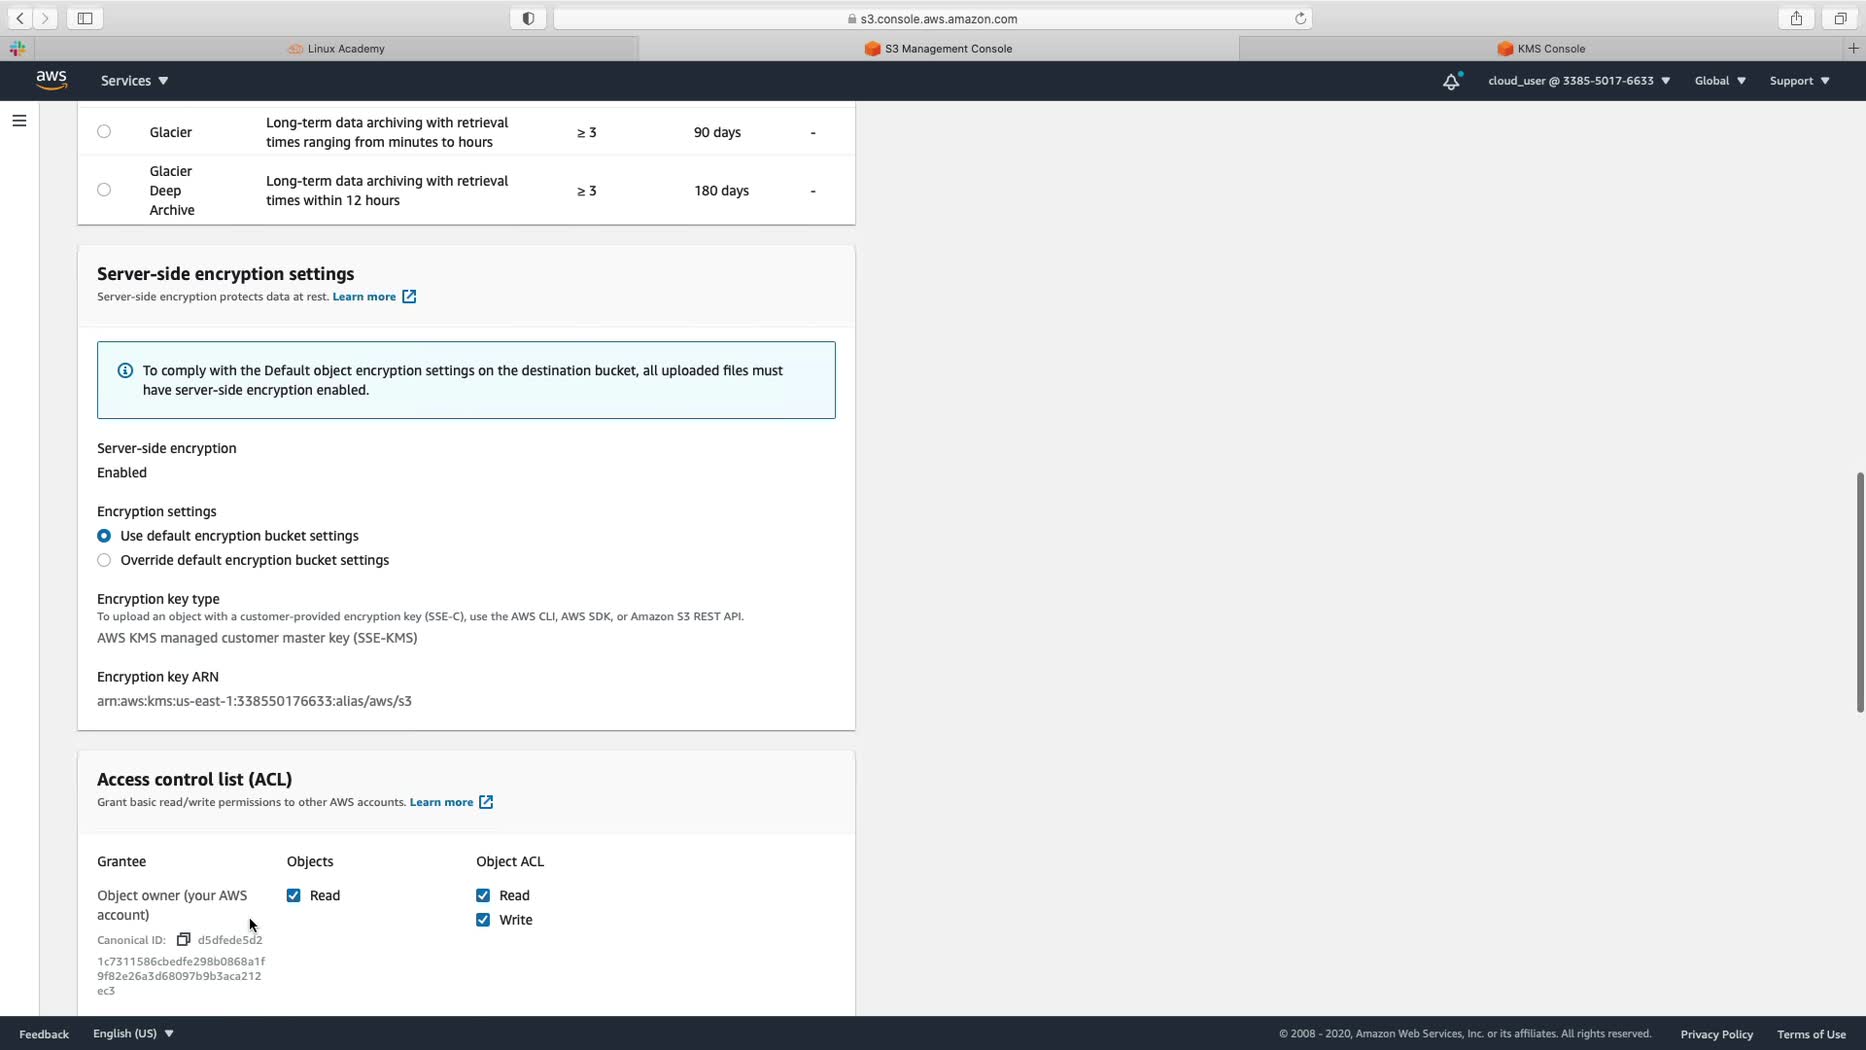
Task: Focus the s3.console.aws.amazon.com address bar
Action: pos(932,18)
